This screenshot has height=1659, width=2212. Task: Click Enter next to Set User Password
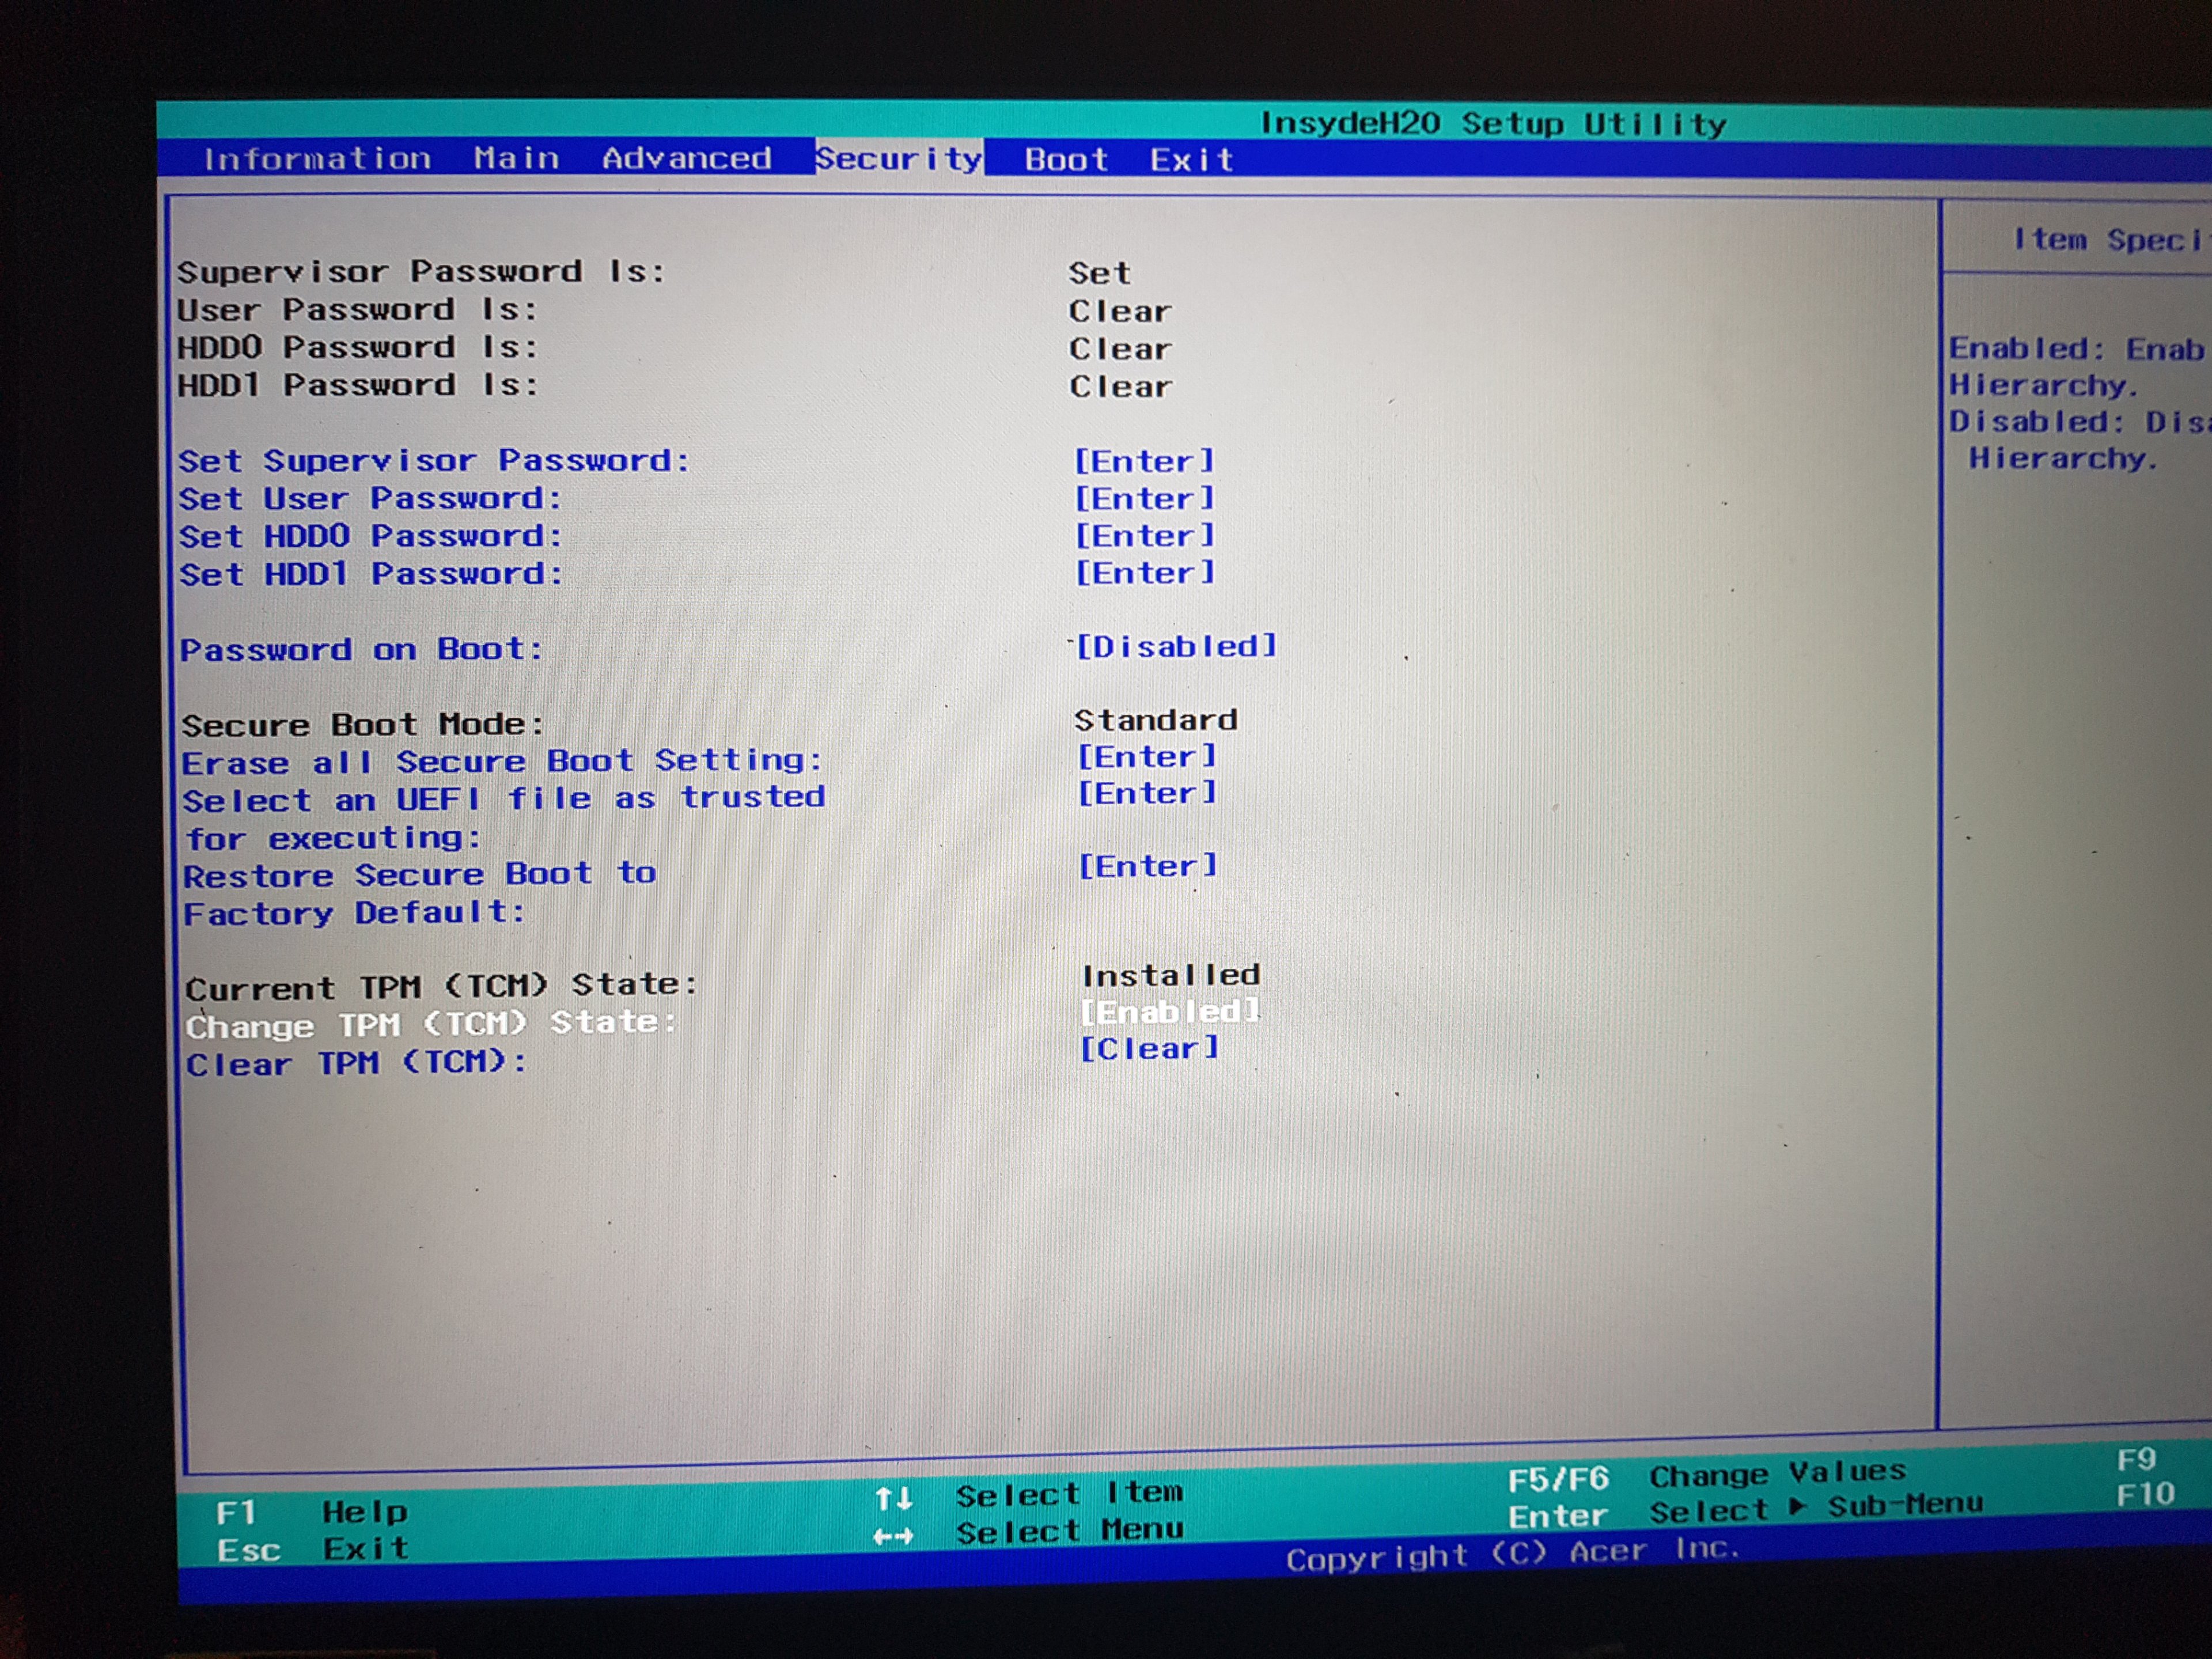(1144, 498)
